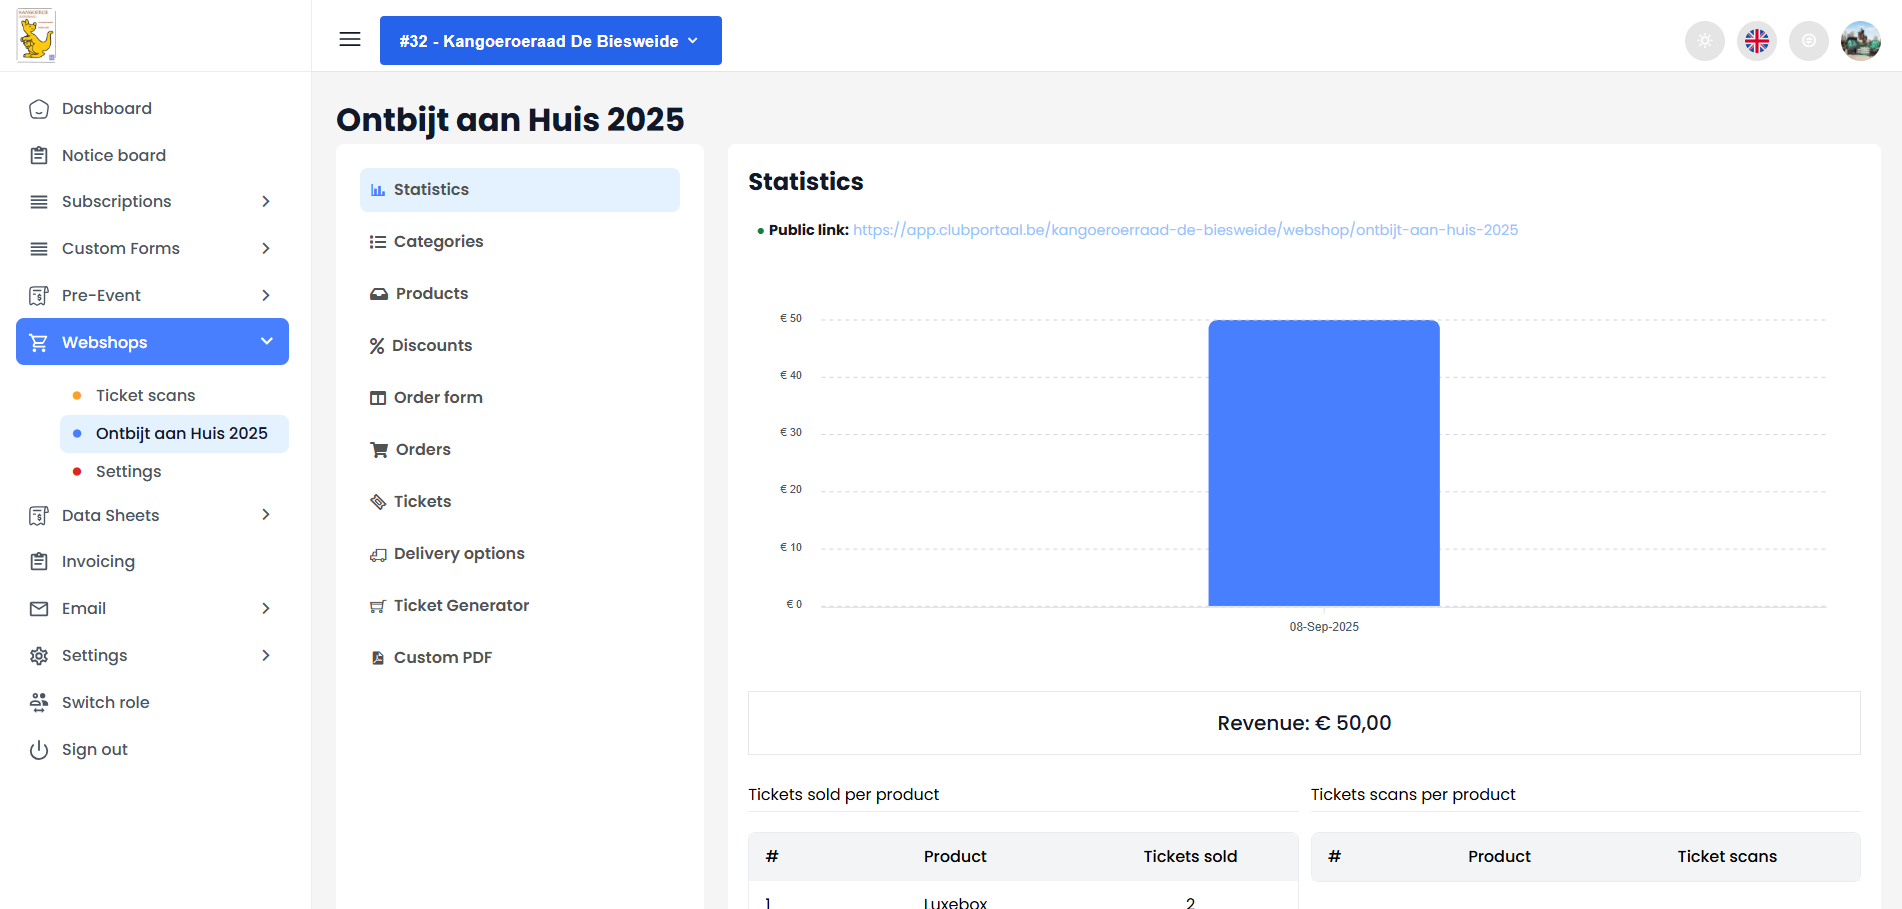Select the Products tab
Image resolution: width=1902 pixels, height=909 pixels.
pyautogui.click(x=431, y=294)
